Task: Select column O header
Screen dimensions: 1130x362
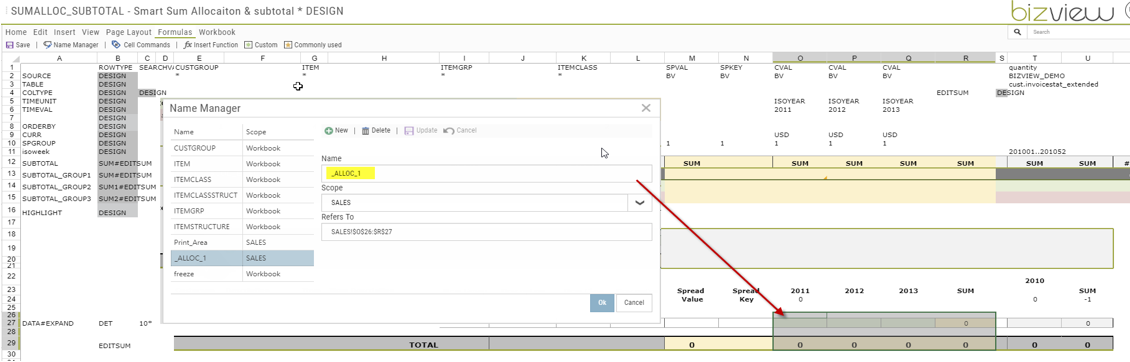Action: point(799,58)
